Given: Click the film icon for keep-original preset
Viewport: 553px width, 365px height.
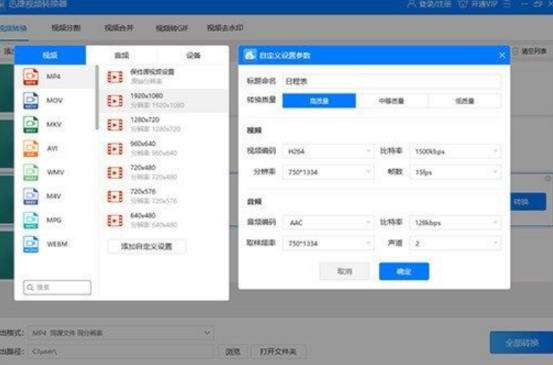Looking at the screenshot, I should [115, 77].
